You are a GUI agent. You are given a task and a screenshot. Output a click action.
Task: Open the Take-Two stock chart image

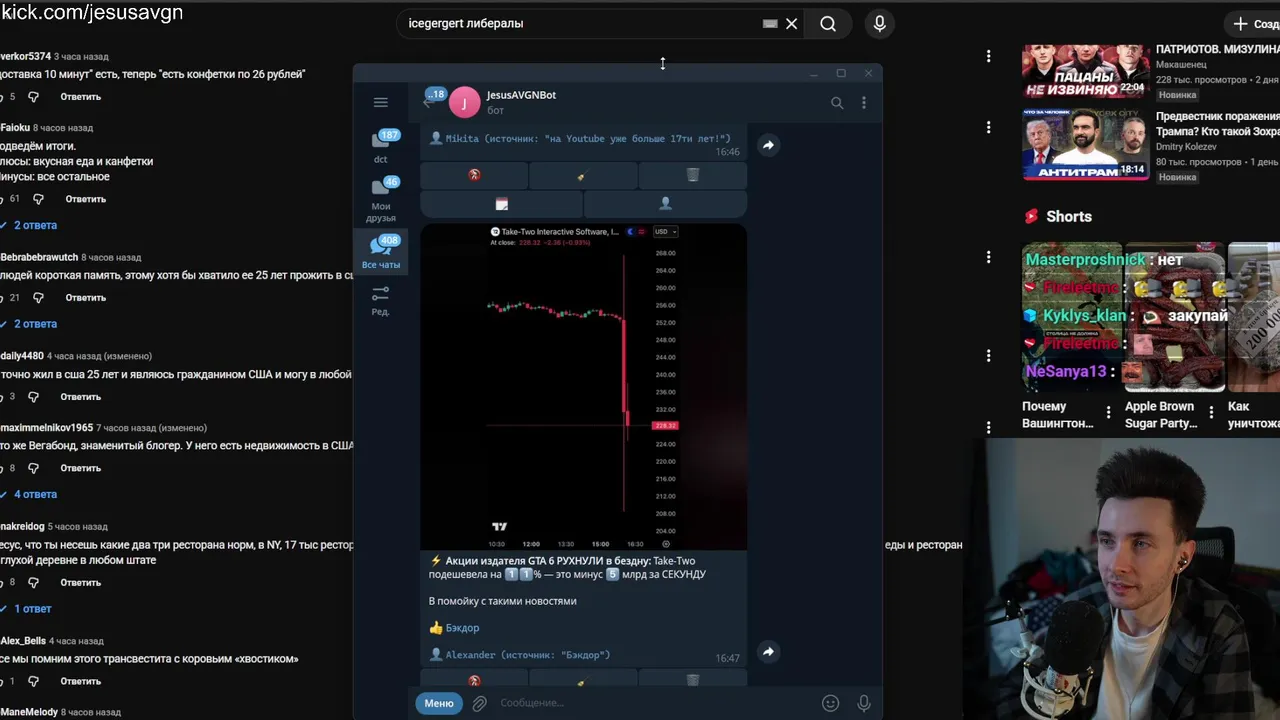583,386
